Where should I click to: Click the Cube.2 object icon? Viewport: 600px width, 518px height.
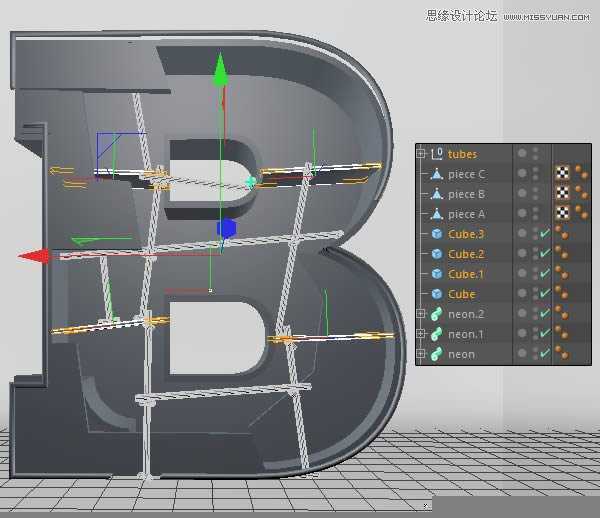click(437, 254)
